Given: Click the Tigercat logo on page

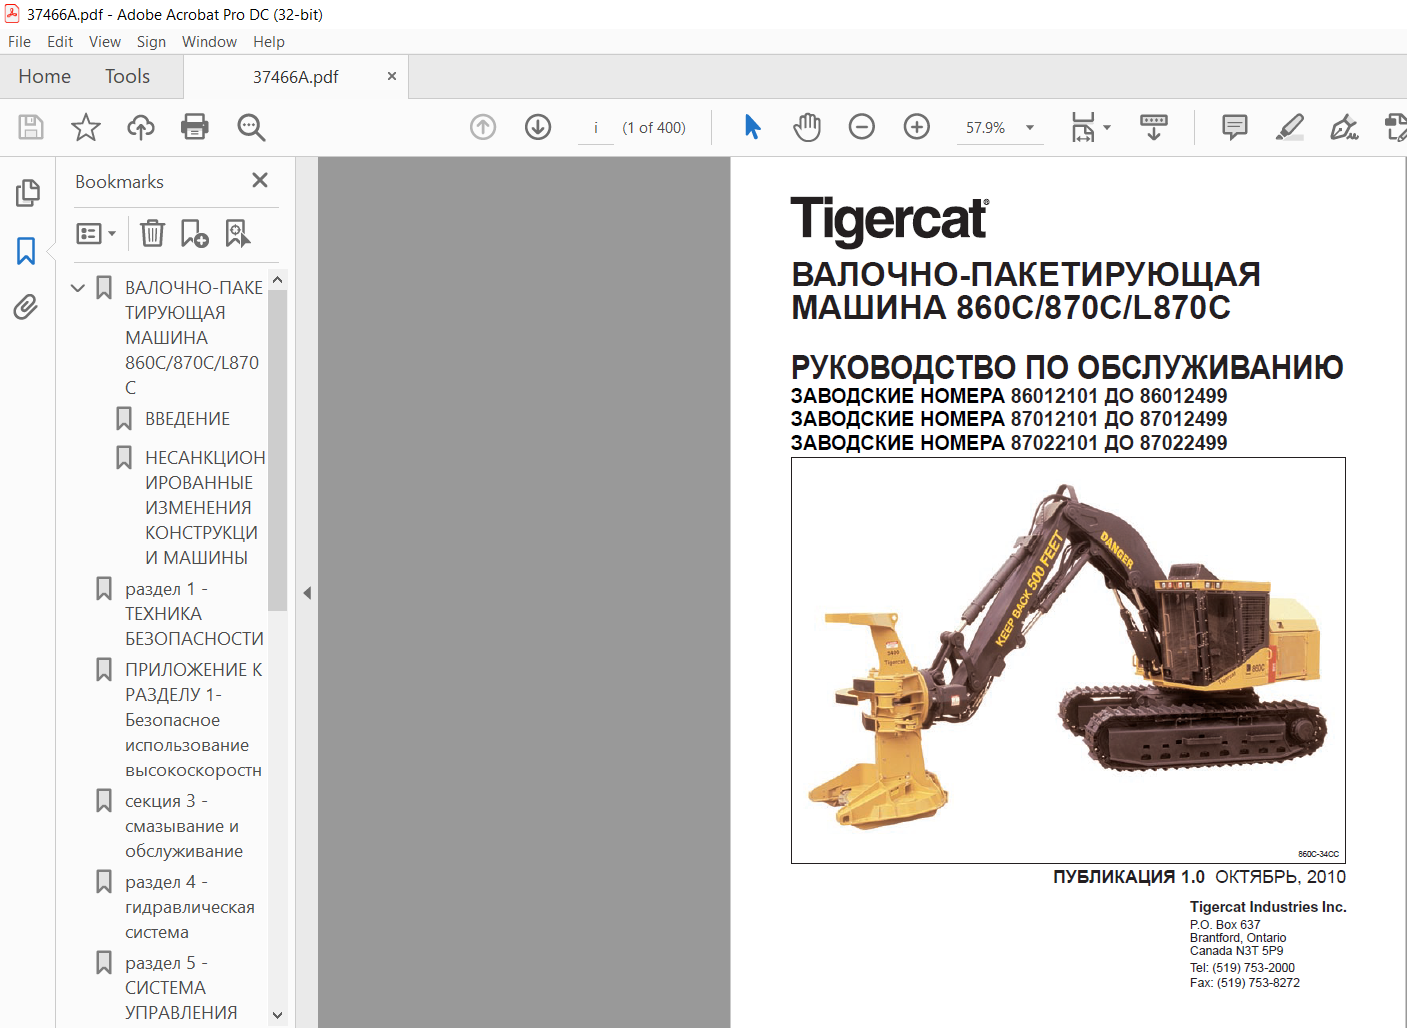Looking at the screenshot, I should (x=890, y=220).
